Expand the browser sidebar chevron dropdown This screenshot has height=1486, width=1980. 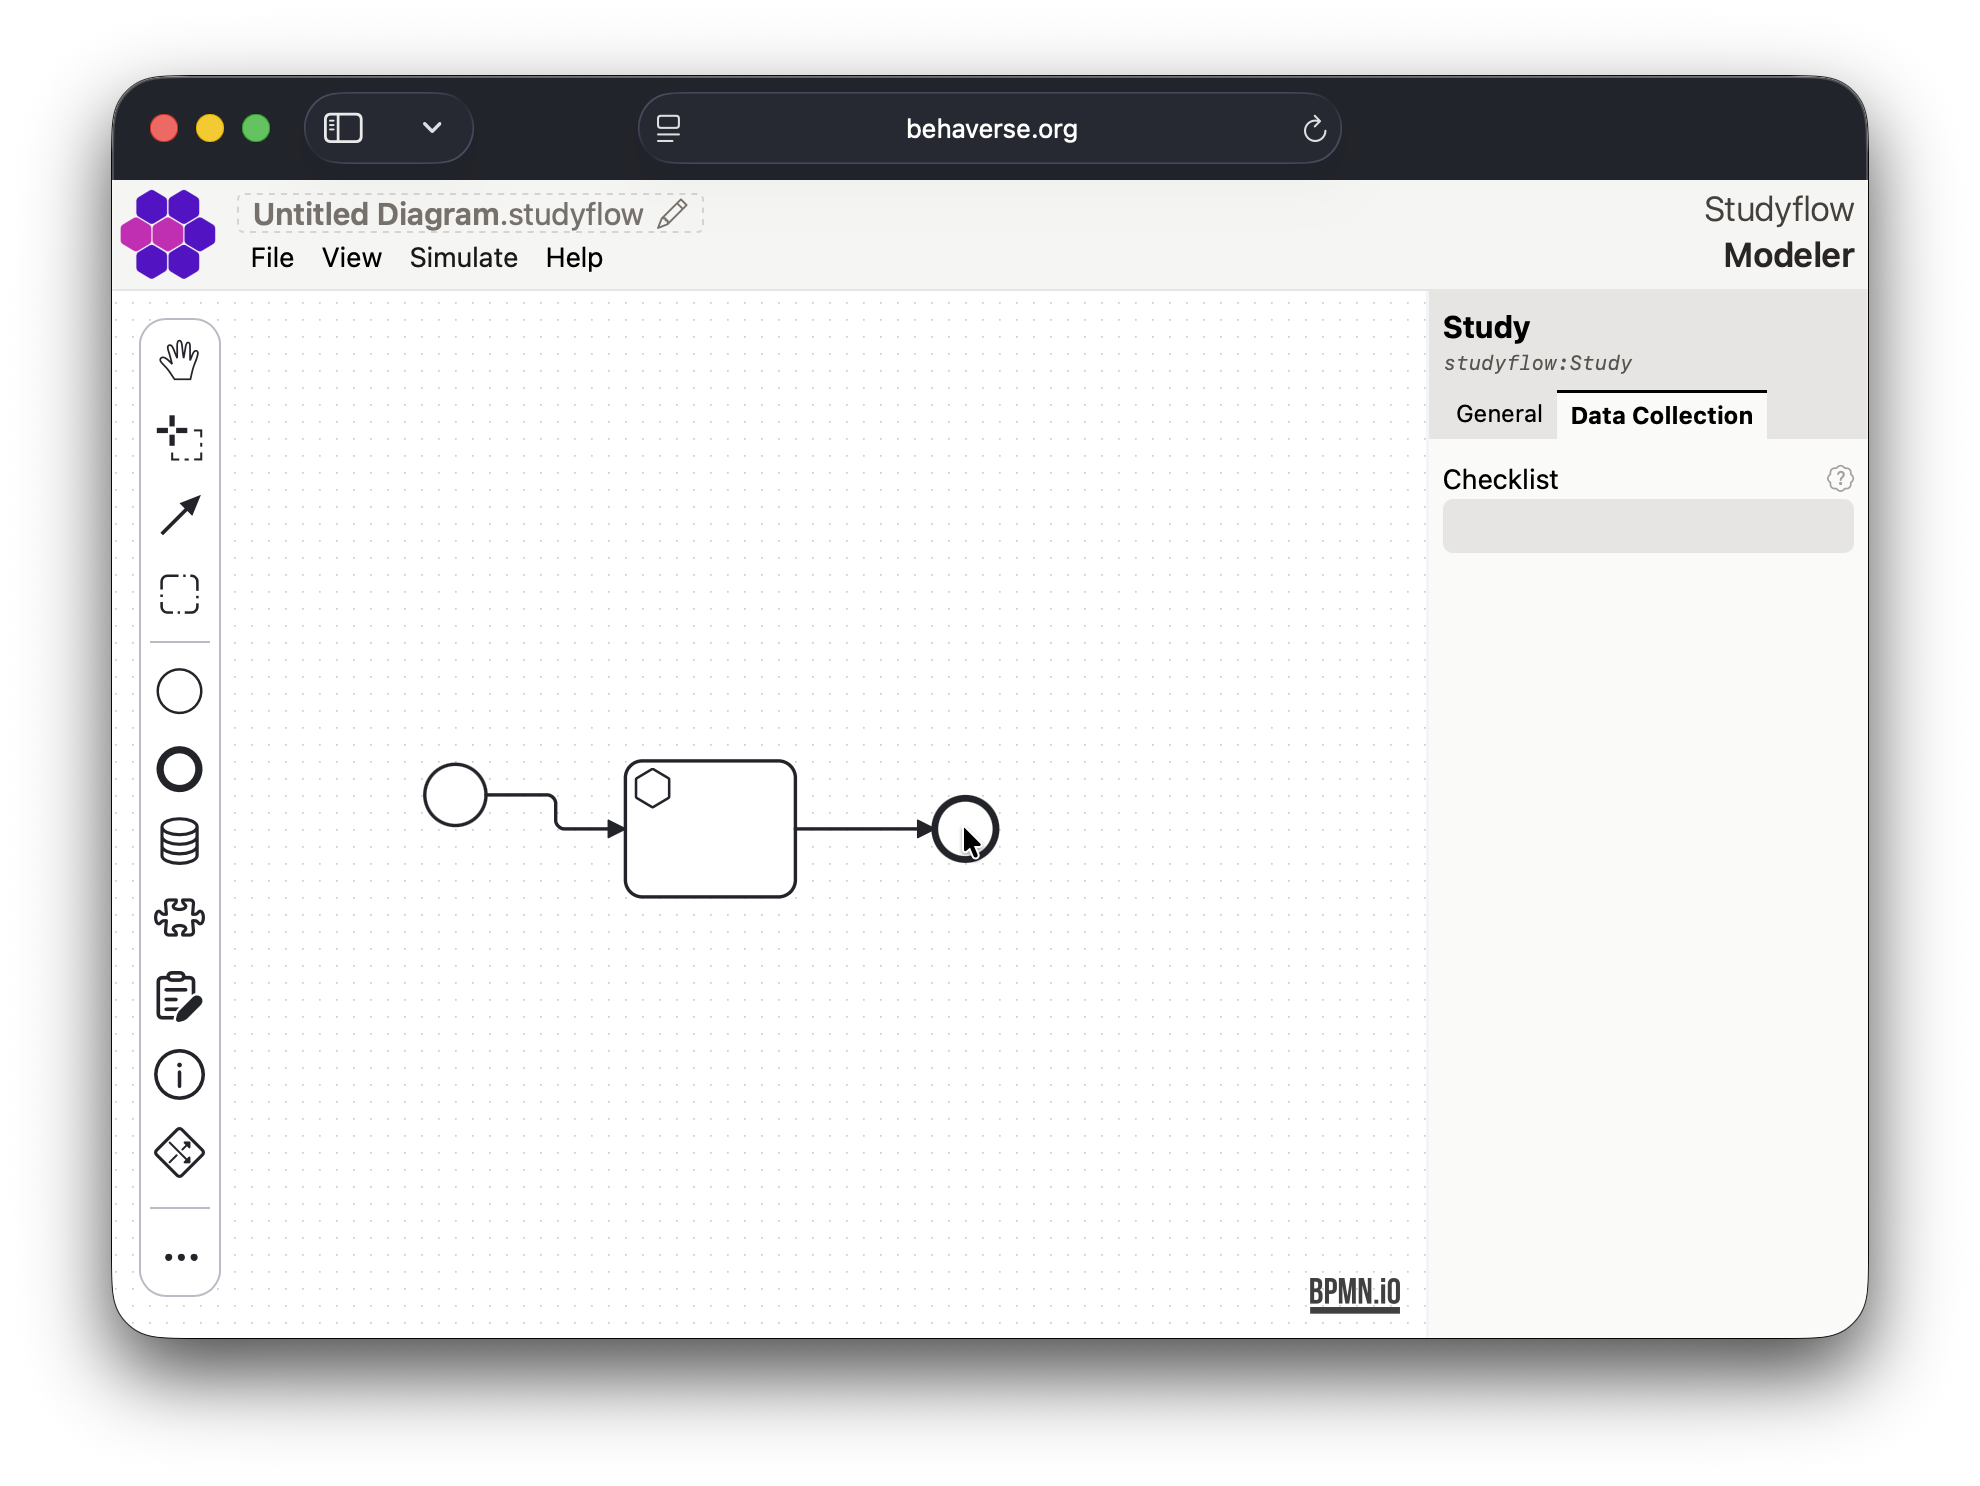(432, 128)
